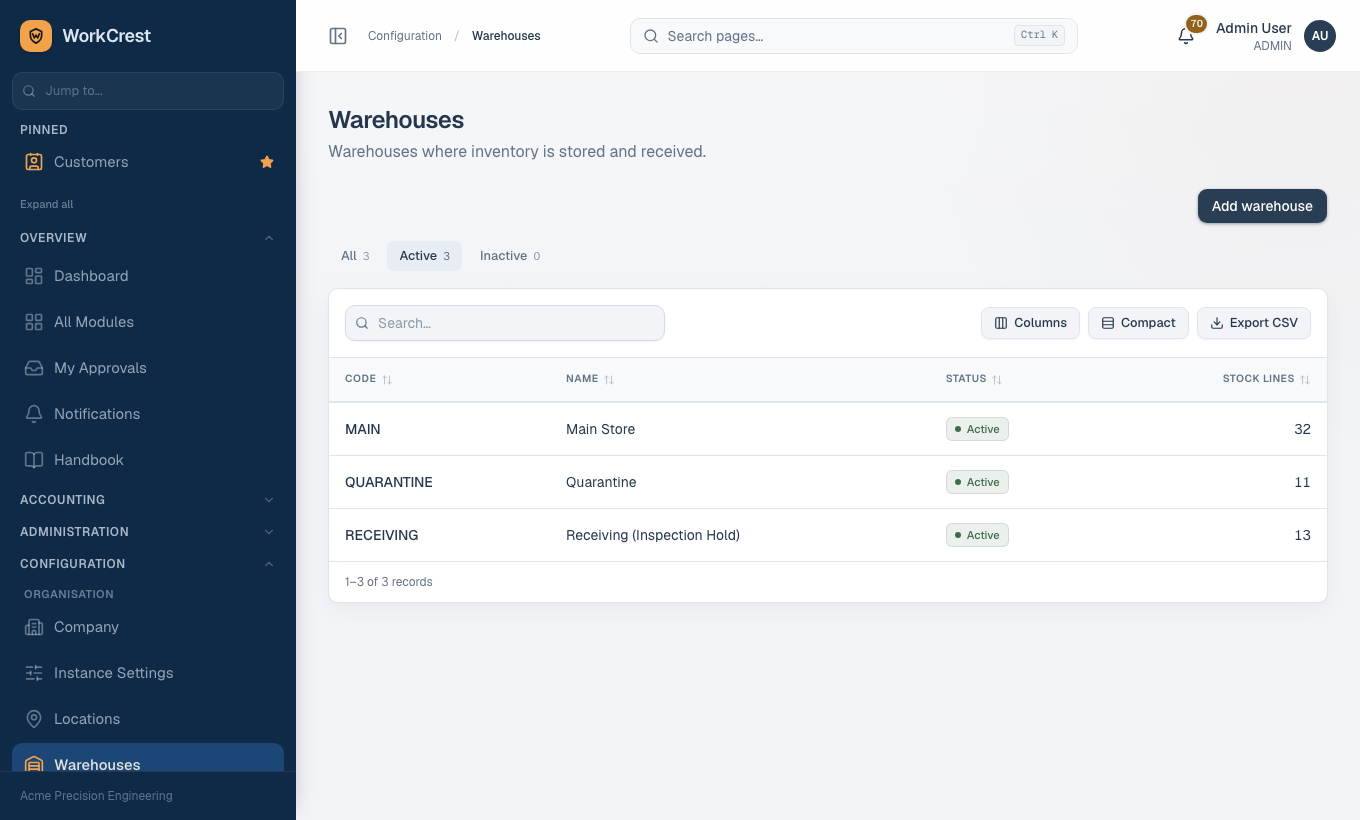
Task: Click the Expand all link
Action: tap(47, 204)
